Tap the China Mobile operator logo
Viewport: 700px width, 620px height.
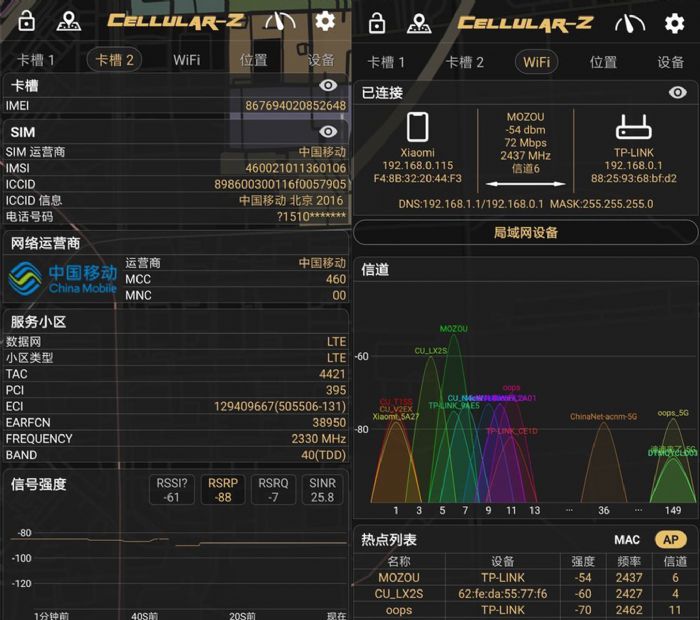coord(62,279)
